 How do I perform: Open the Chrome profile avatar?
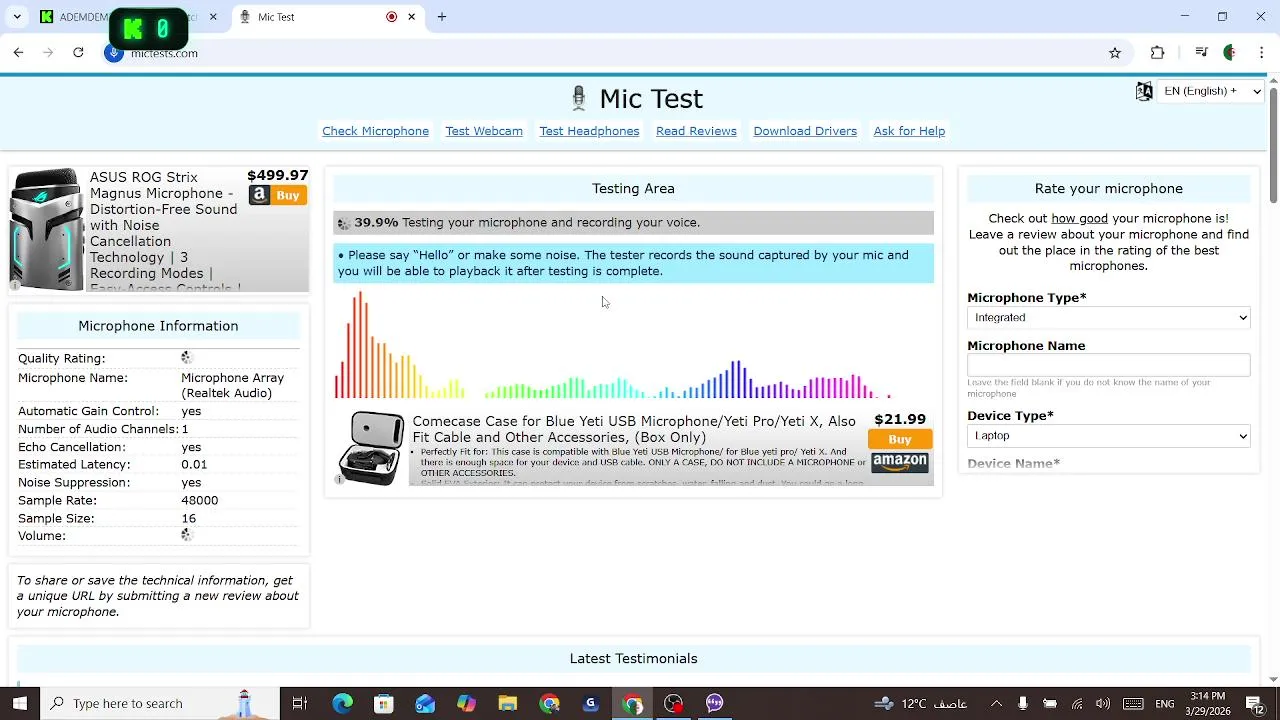1231,53
